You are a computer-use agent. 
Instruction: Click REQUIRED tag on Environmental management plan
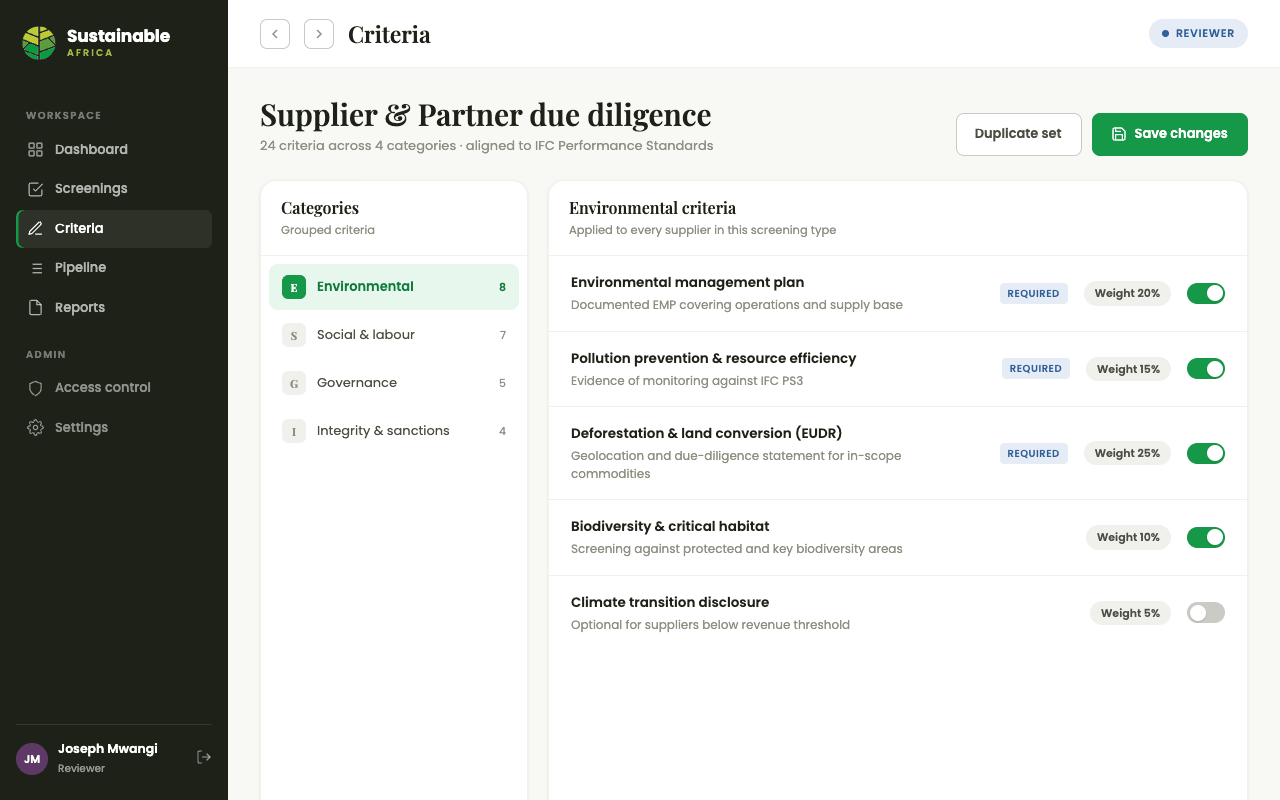pyautogui.click(x=1033, y=293)
